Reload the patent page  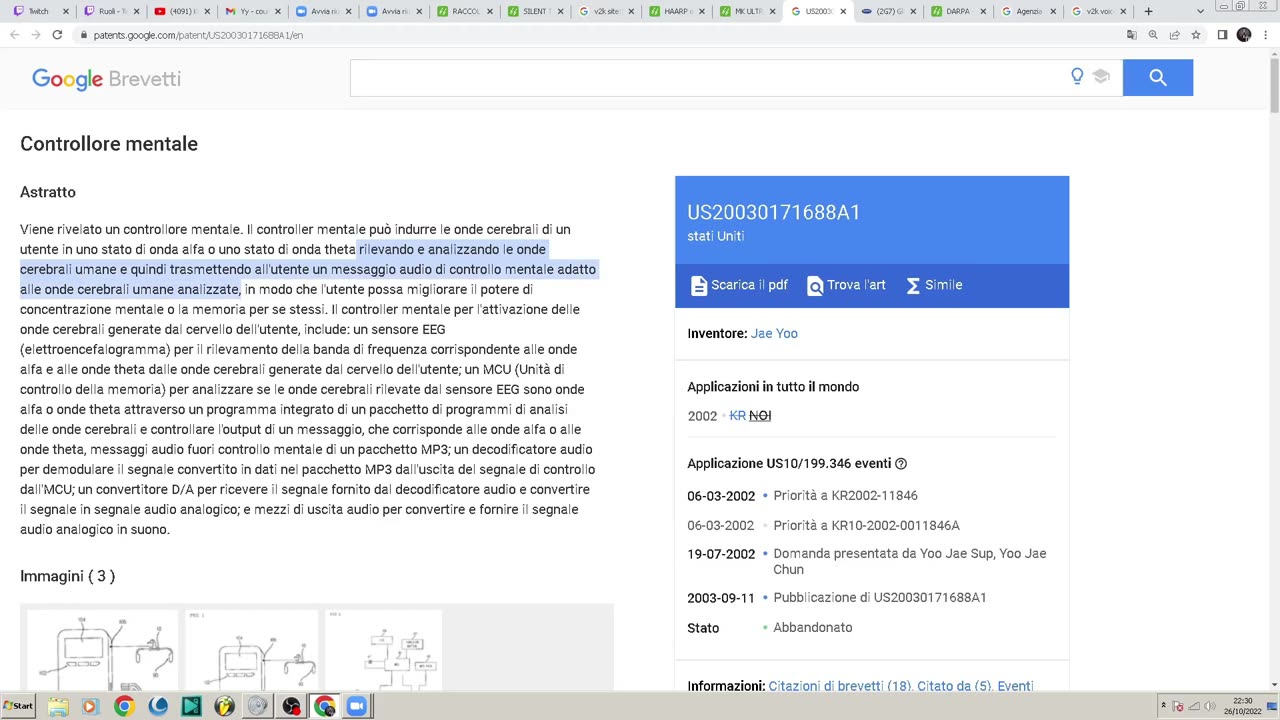[57, 35]
